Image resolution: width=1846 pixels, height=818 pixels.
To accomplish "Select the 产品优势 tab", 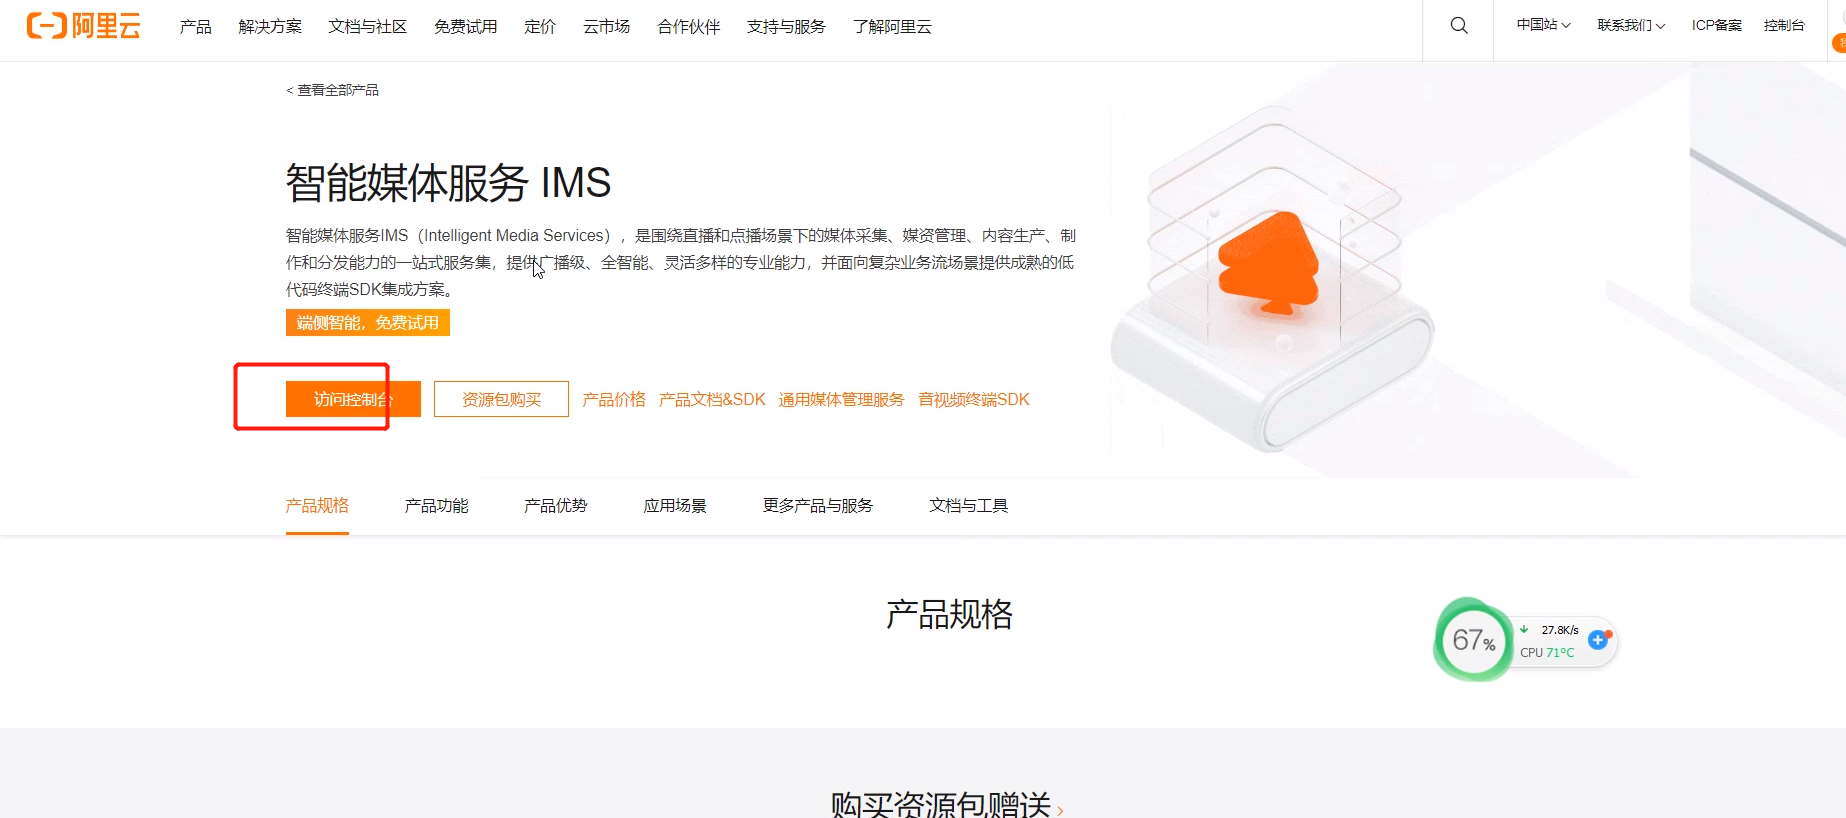I will click(555, 506).
